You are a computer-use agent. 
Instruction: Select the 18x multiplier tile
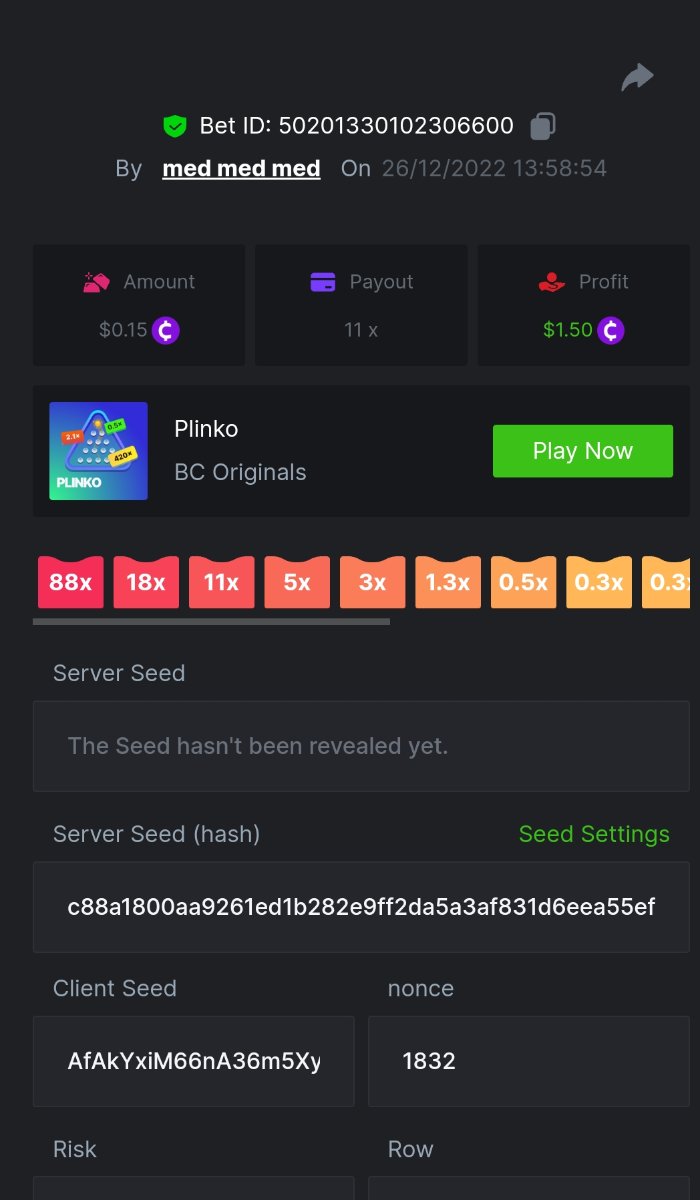pos(146,582)
